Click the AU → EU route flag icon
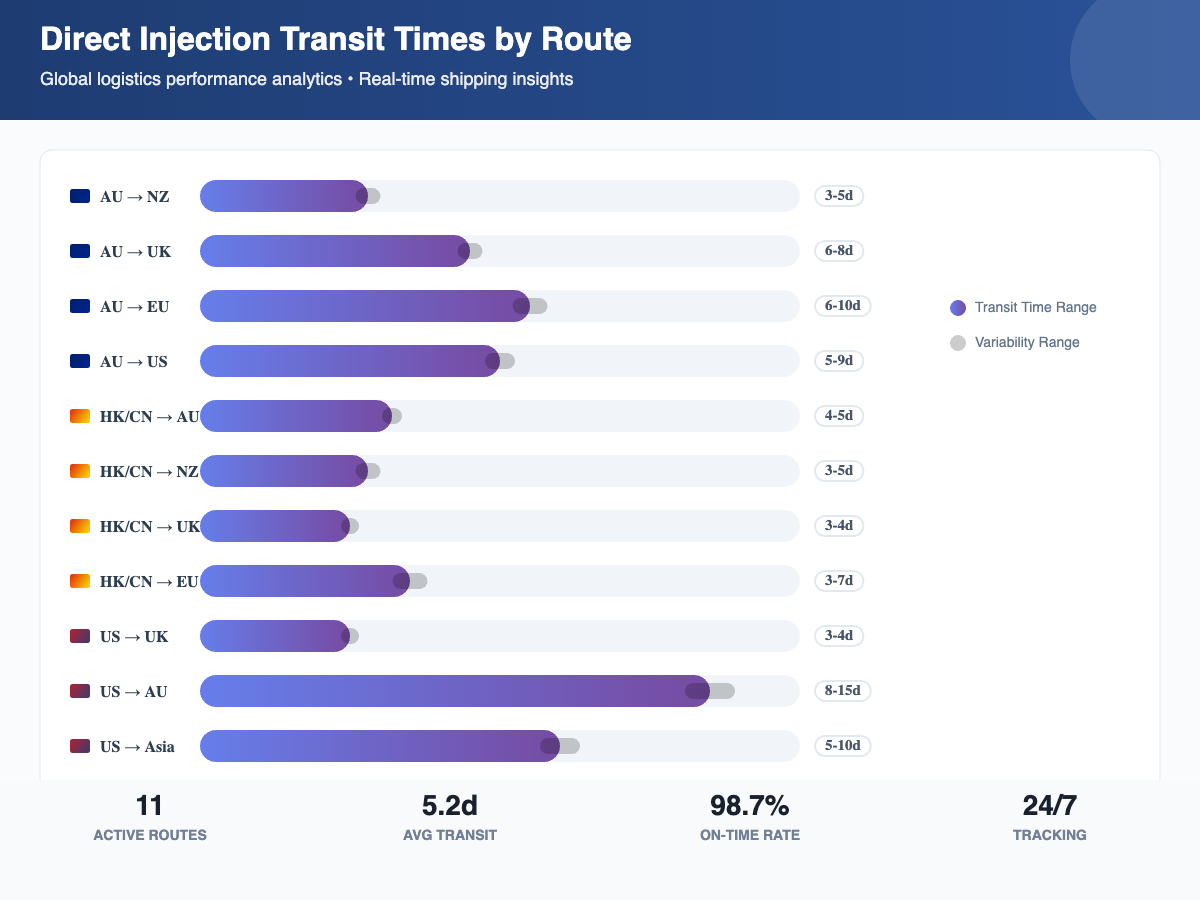The image size is (1200, 900). 80,306
